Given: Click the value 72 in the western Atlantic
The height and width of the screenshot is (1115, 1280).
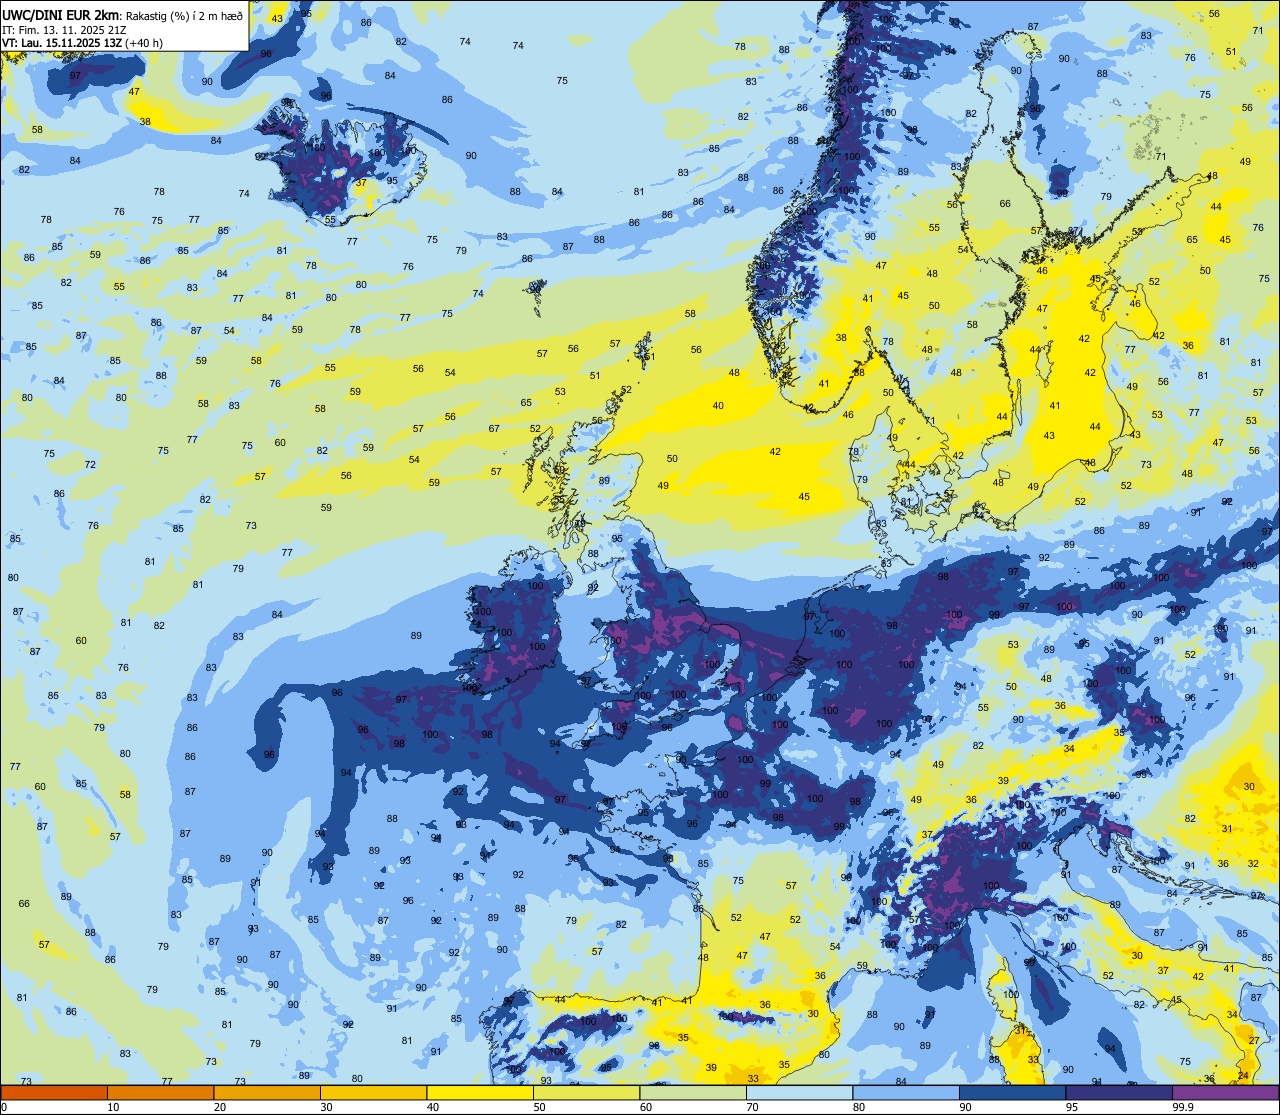Looking at the screenshot, I should point(90,464).
